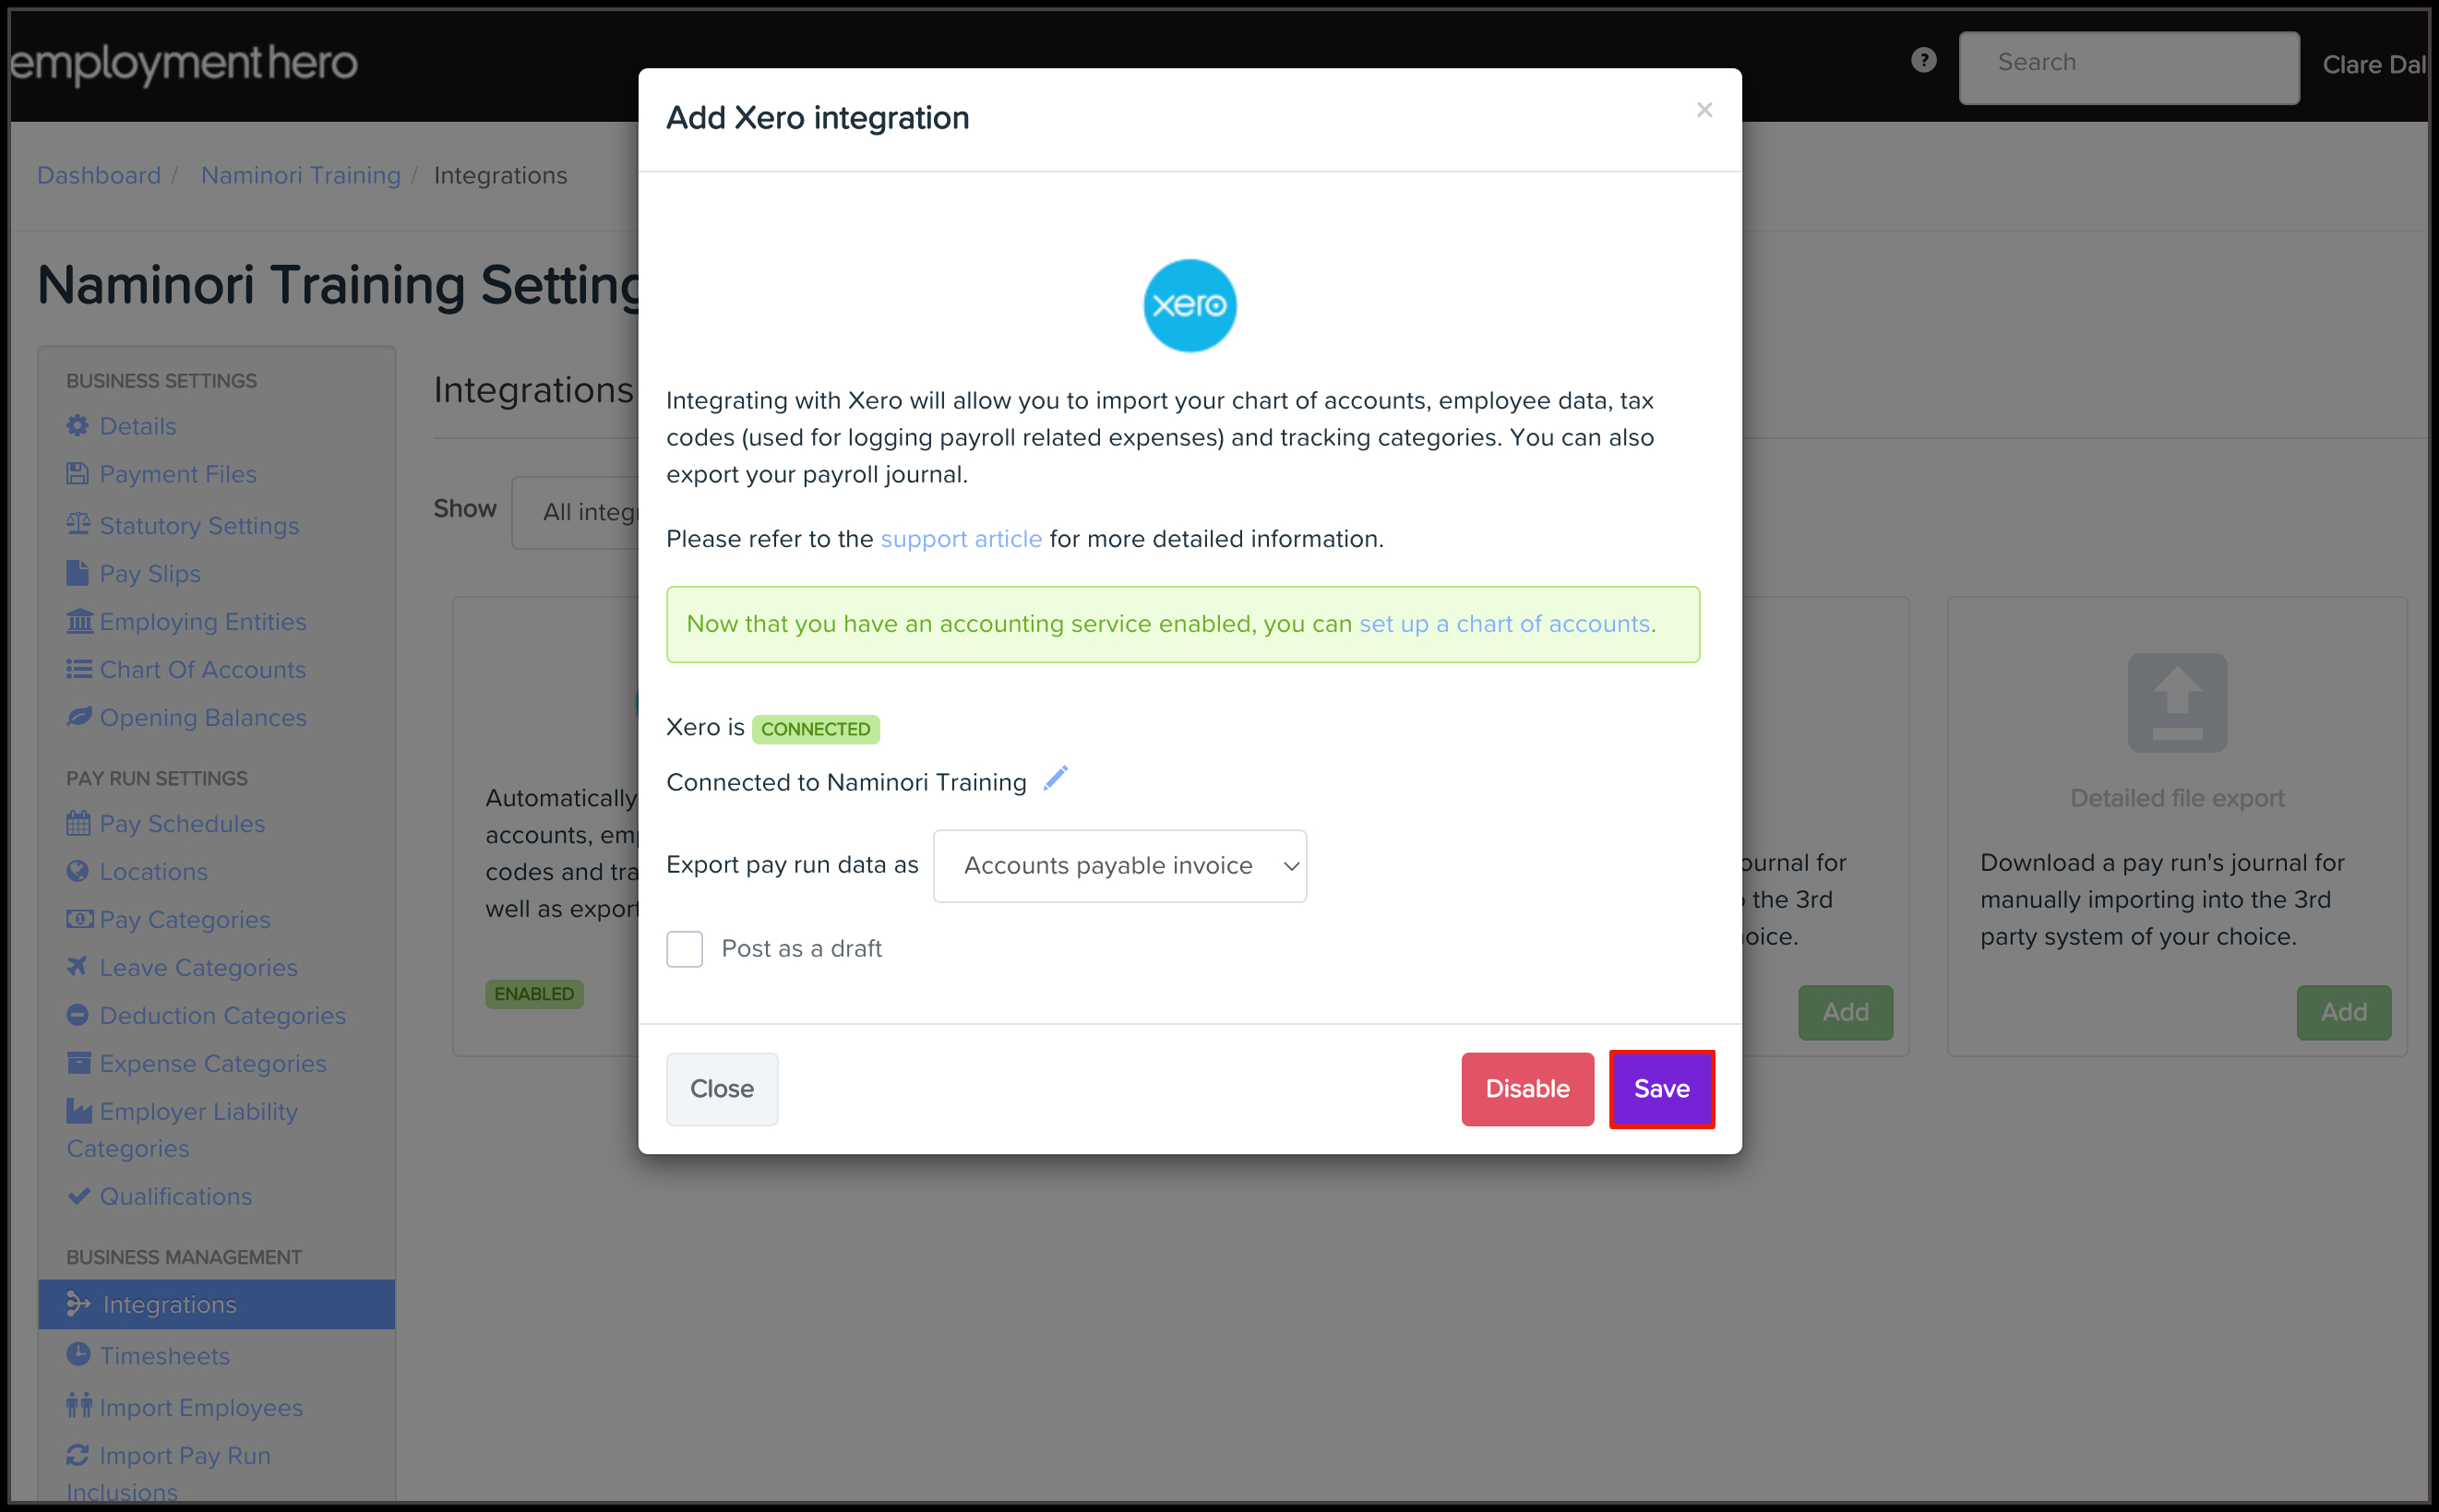This screenshot has height=1512, width=2439.
Task: Click the help question mark icon
Action: [x=1923, y=61]
